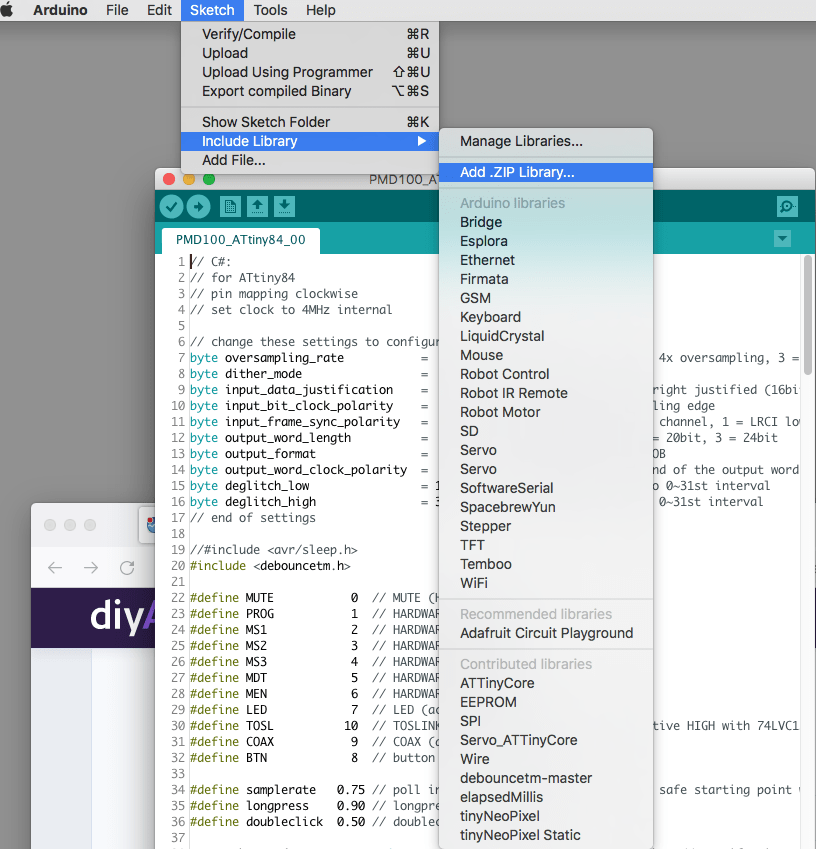Close the open Sketch menu

[x=212, y=10]
